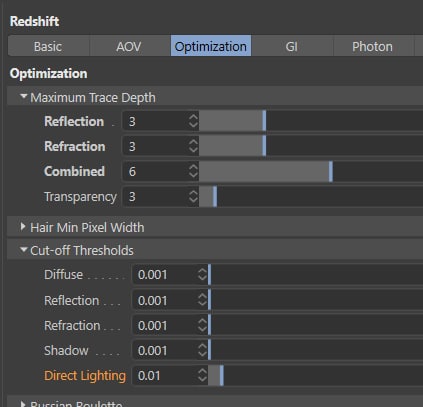Click the Redshift panel title
423x407 pixels.
coord(34,21)
